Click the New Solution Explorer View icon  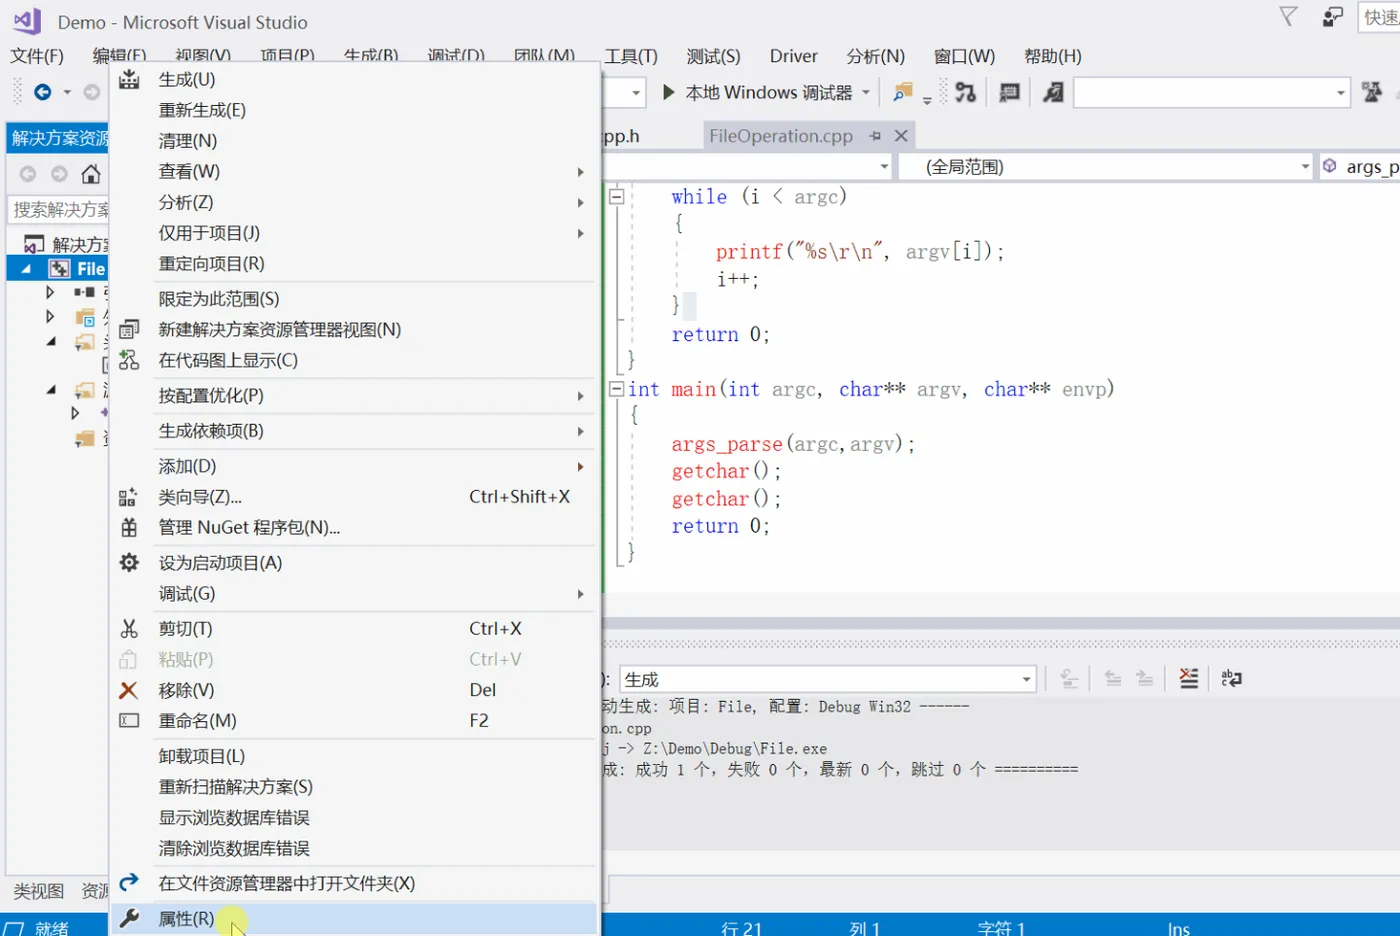[129, 330]
